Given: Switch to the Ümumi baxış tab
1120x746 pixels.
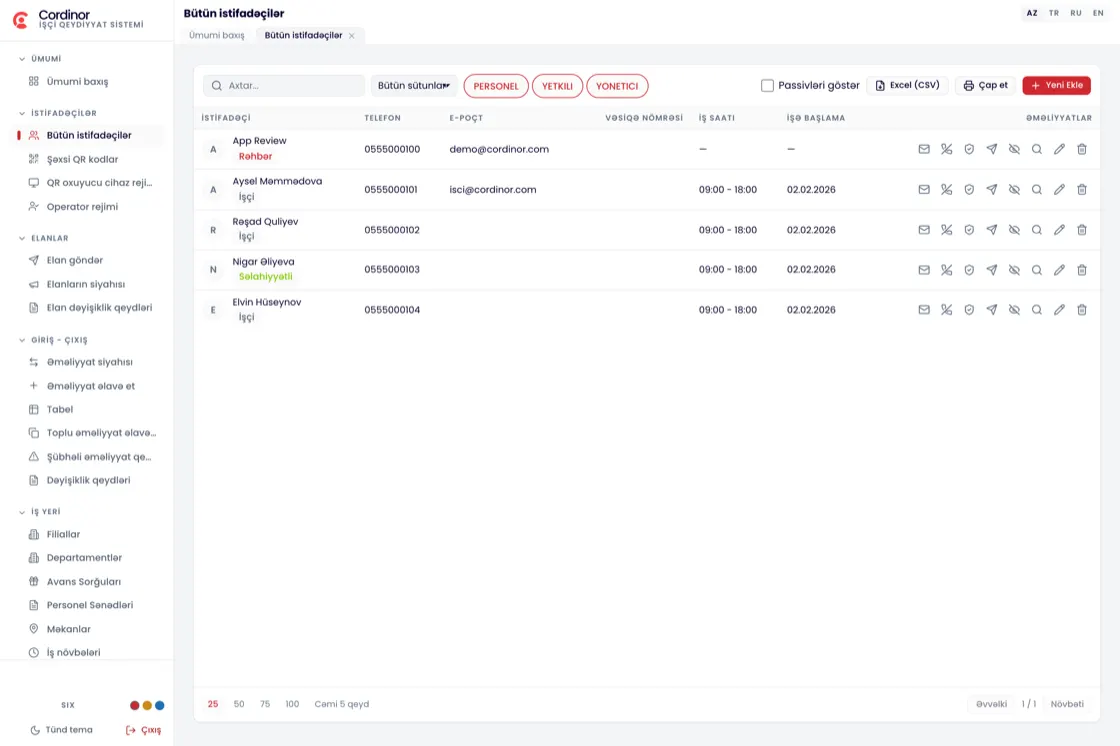Looking at the screenshot, I should [x=216, y=35].
